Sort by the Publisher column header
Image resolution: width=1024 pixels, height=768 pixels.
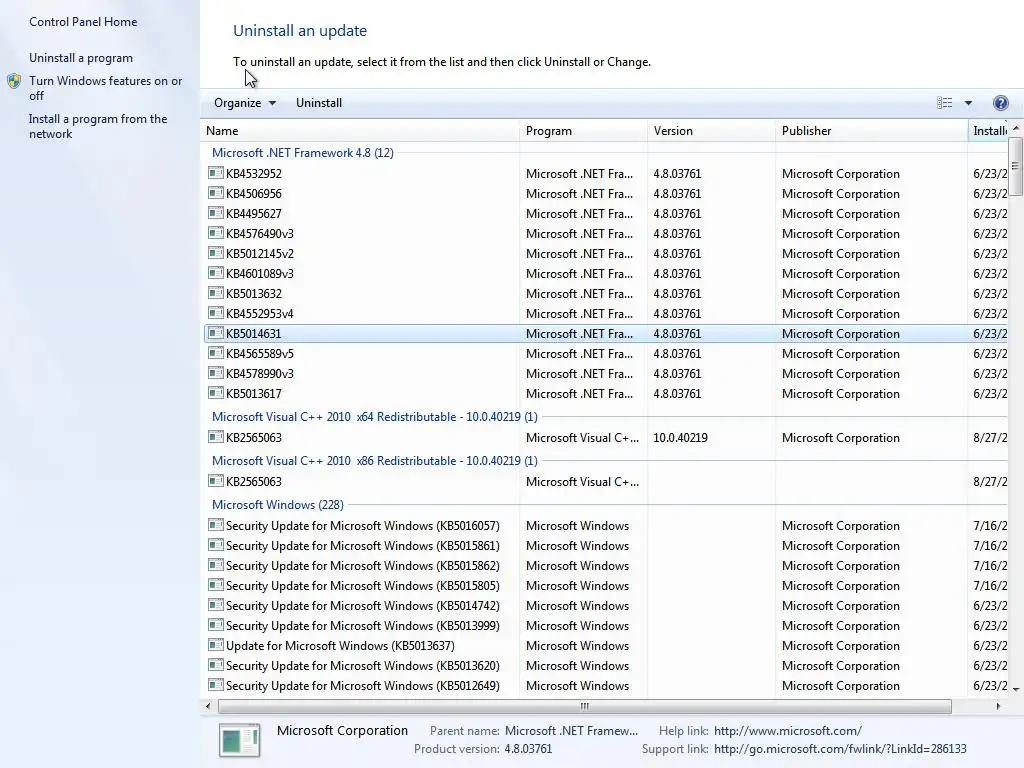[x=871, y=131]
